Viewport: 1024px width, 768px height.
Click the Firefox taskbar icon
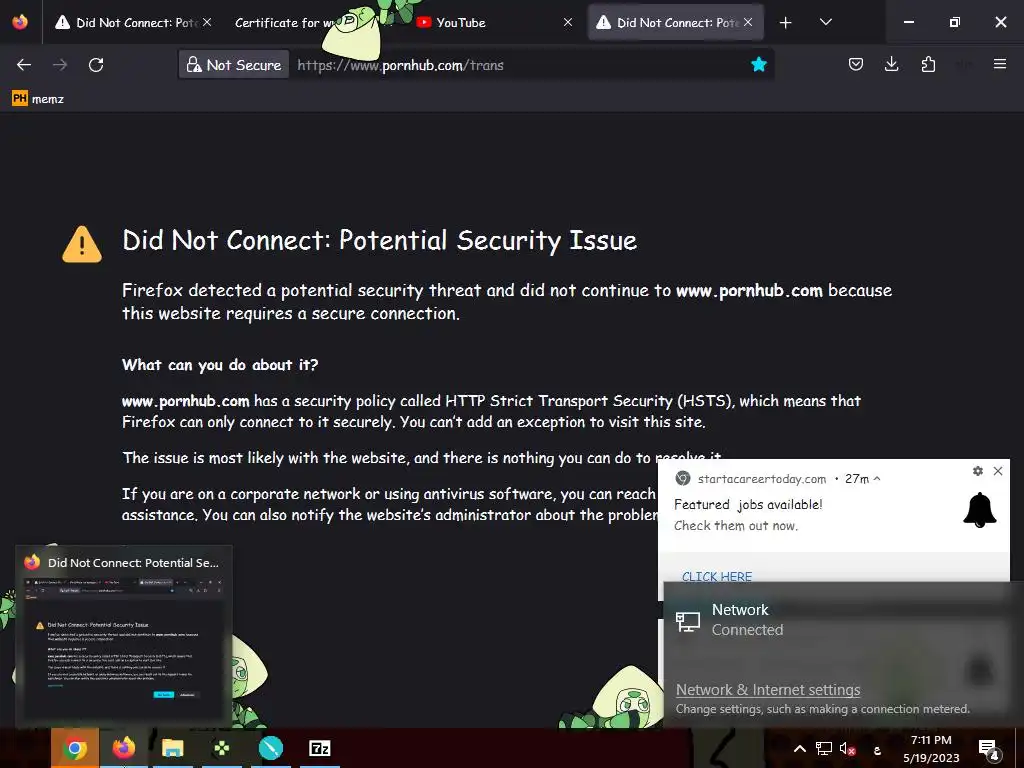[123, 748]
